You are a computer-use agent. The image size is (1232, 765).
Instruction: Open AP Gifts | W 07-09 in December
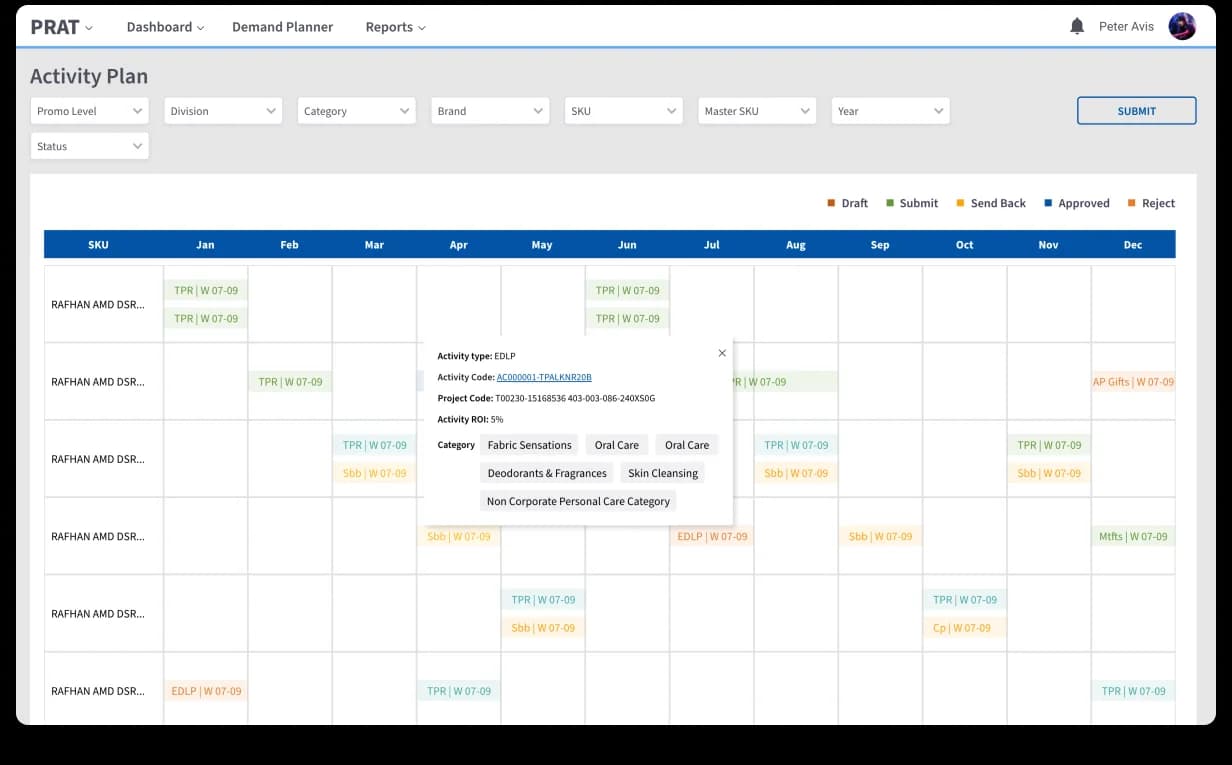coord(1133,382)
